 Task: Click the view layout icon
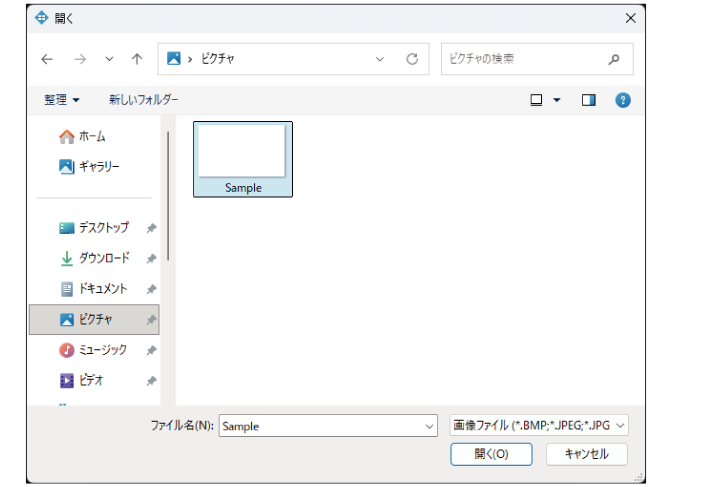pos(536,100)
